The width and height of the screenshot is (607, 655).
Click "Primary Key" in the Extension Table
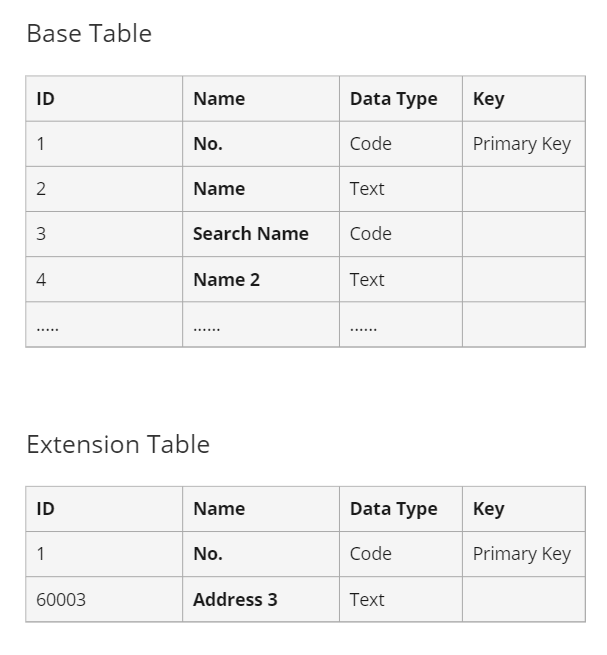tap(521, 554)
